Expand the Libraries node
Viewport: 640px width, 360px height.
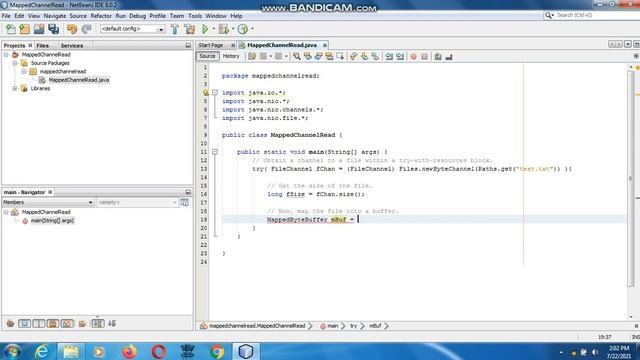coord(15,89)
